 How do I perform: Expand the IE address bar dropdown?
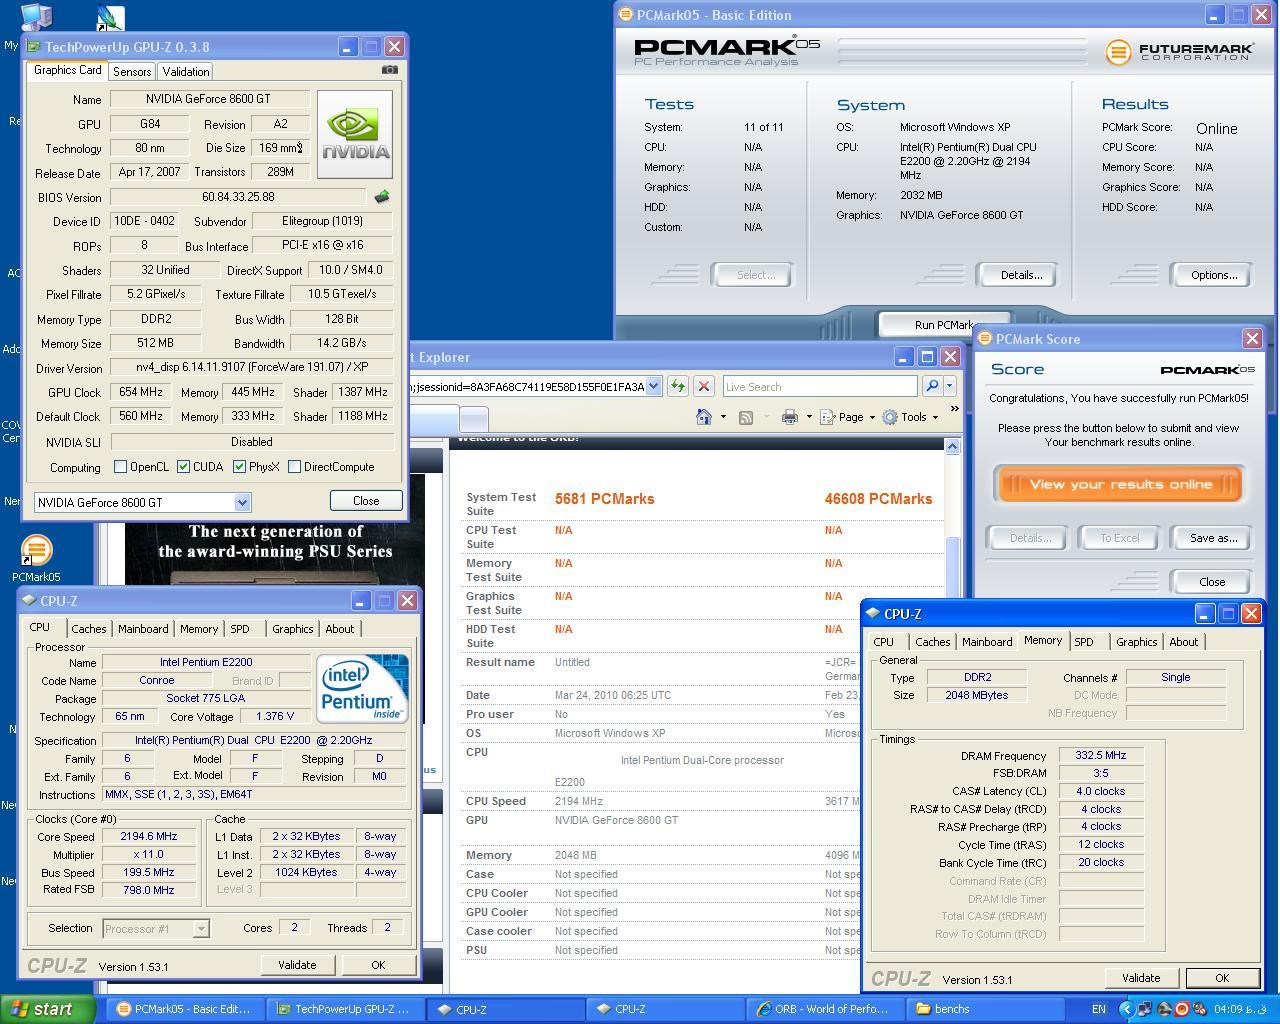pyautogui.click(x=653, y=386)
